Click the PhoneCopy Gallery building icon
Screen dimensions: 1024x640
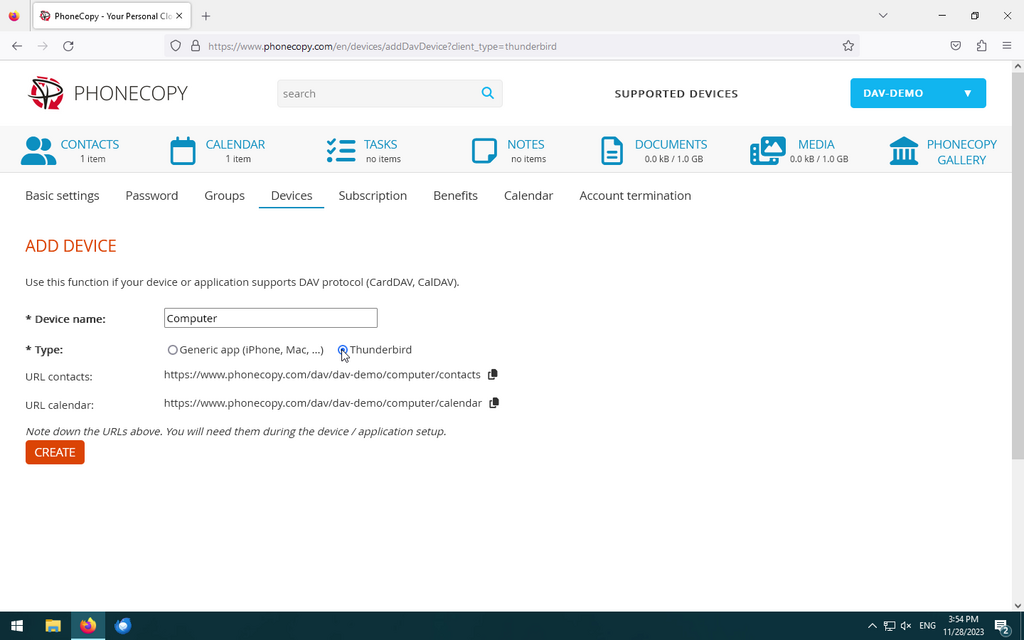coord(904,151)
